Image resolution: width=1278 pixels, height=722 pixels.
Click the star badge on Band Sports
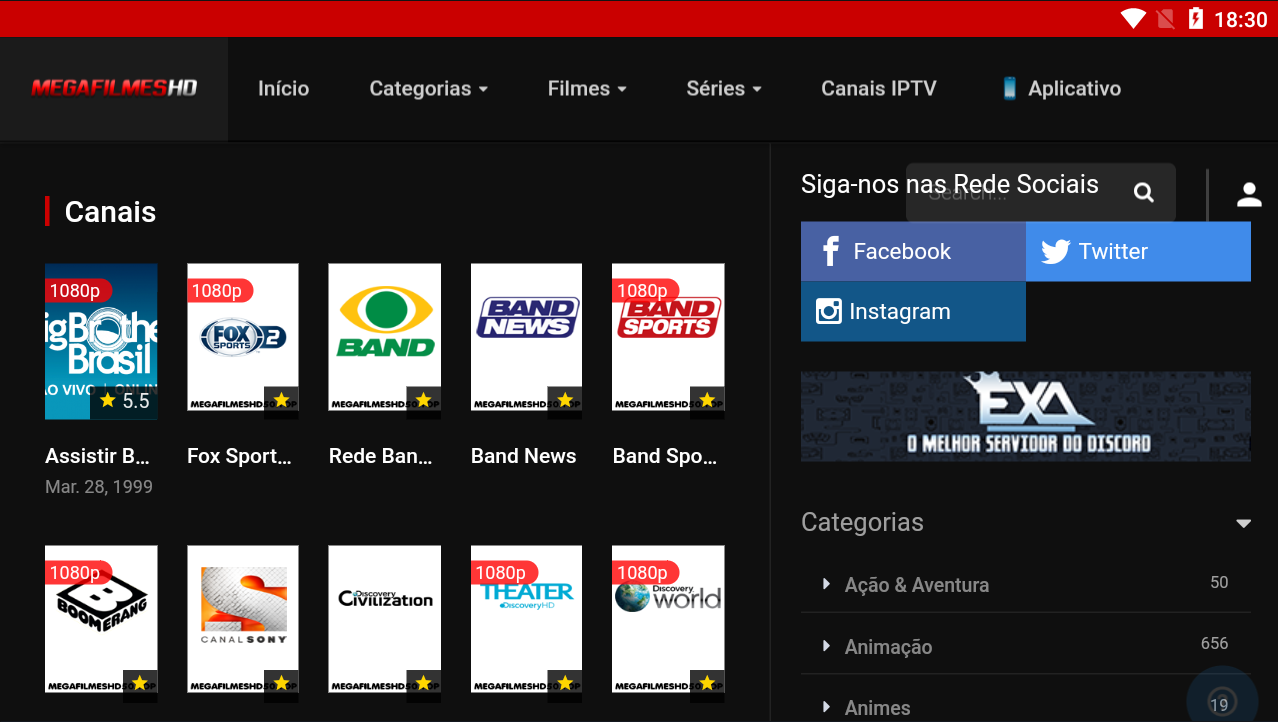(707, 400)
